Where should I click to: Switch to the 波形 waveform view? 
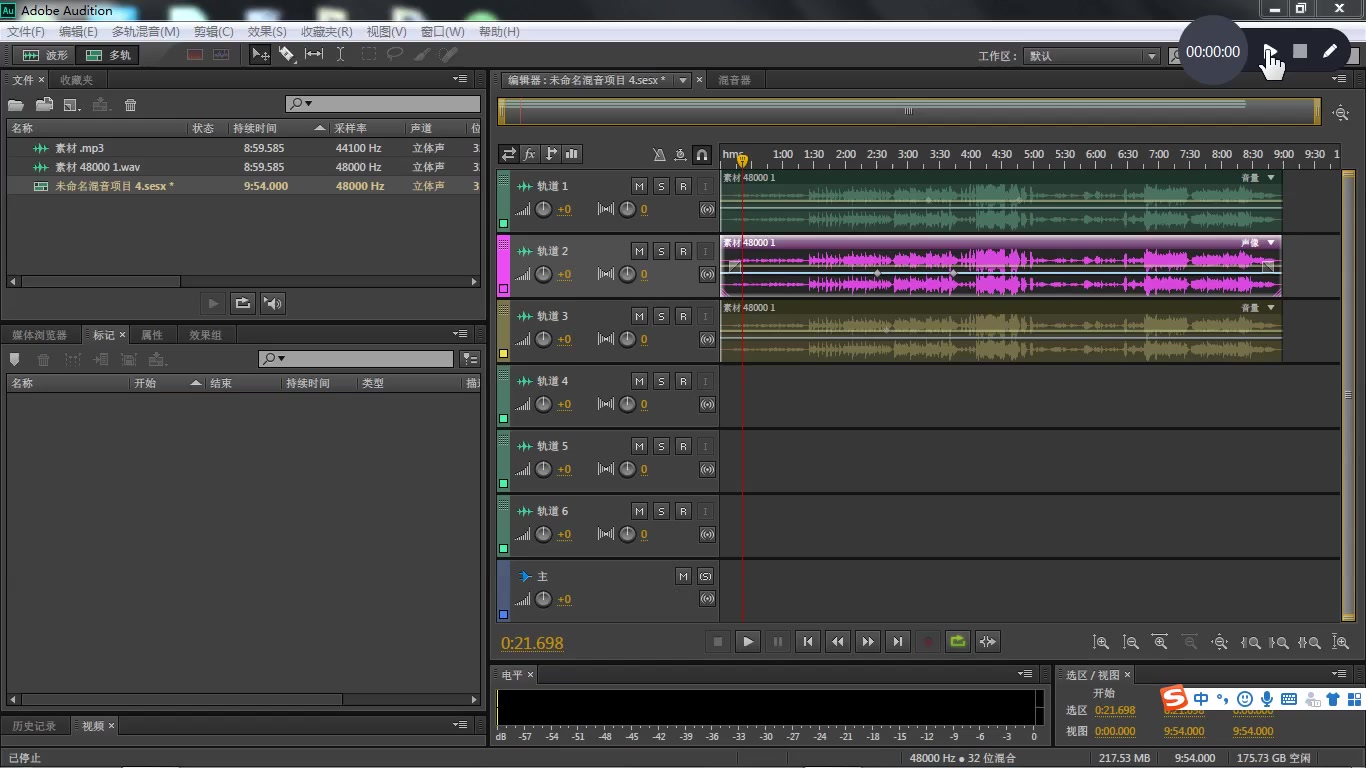click(x=45, y=55)
